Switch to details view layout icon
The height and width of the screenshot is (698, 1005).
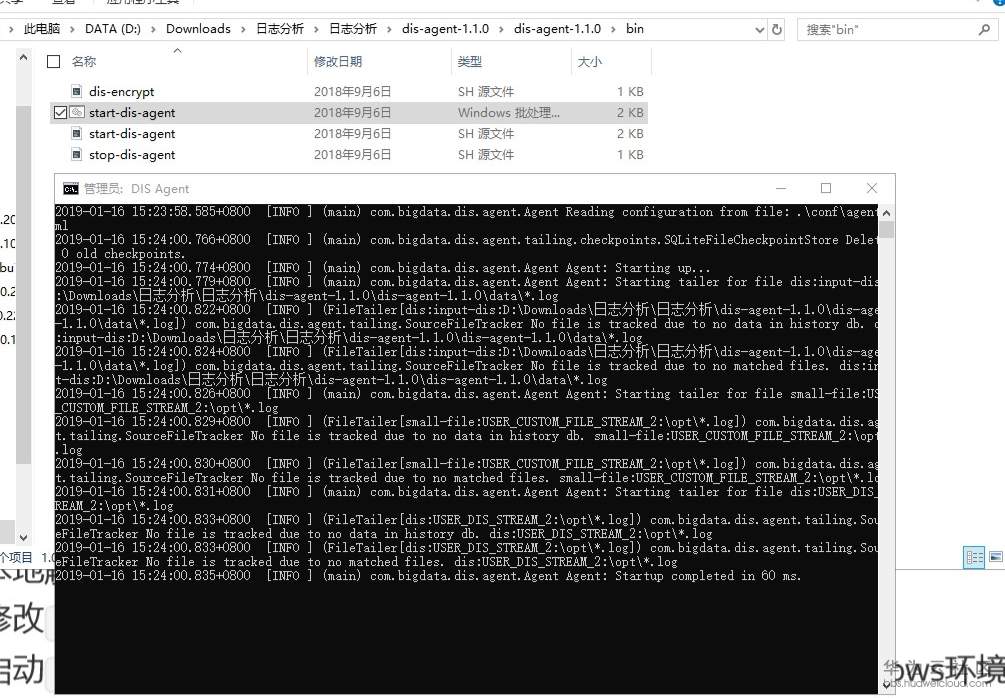(x=974, y=557)
